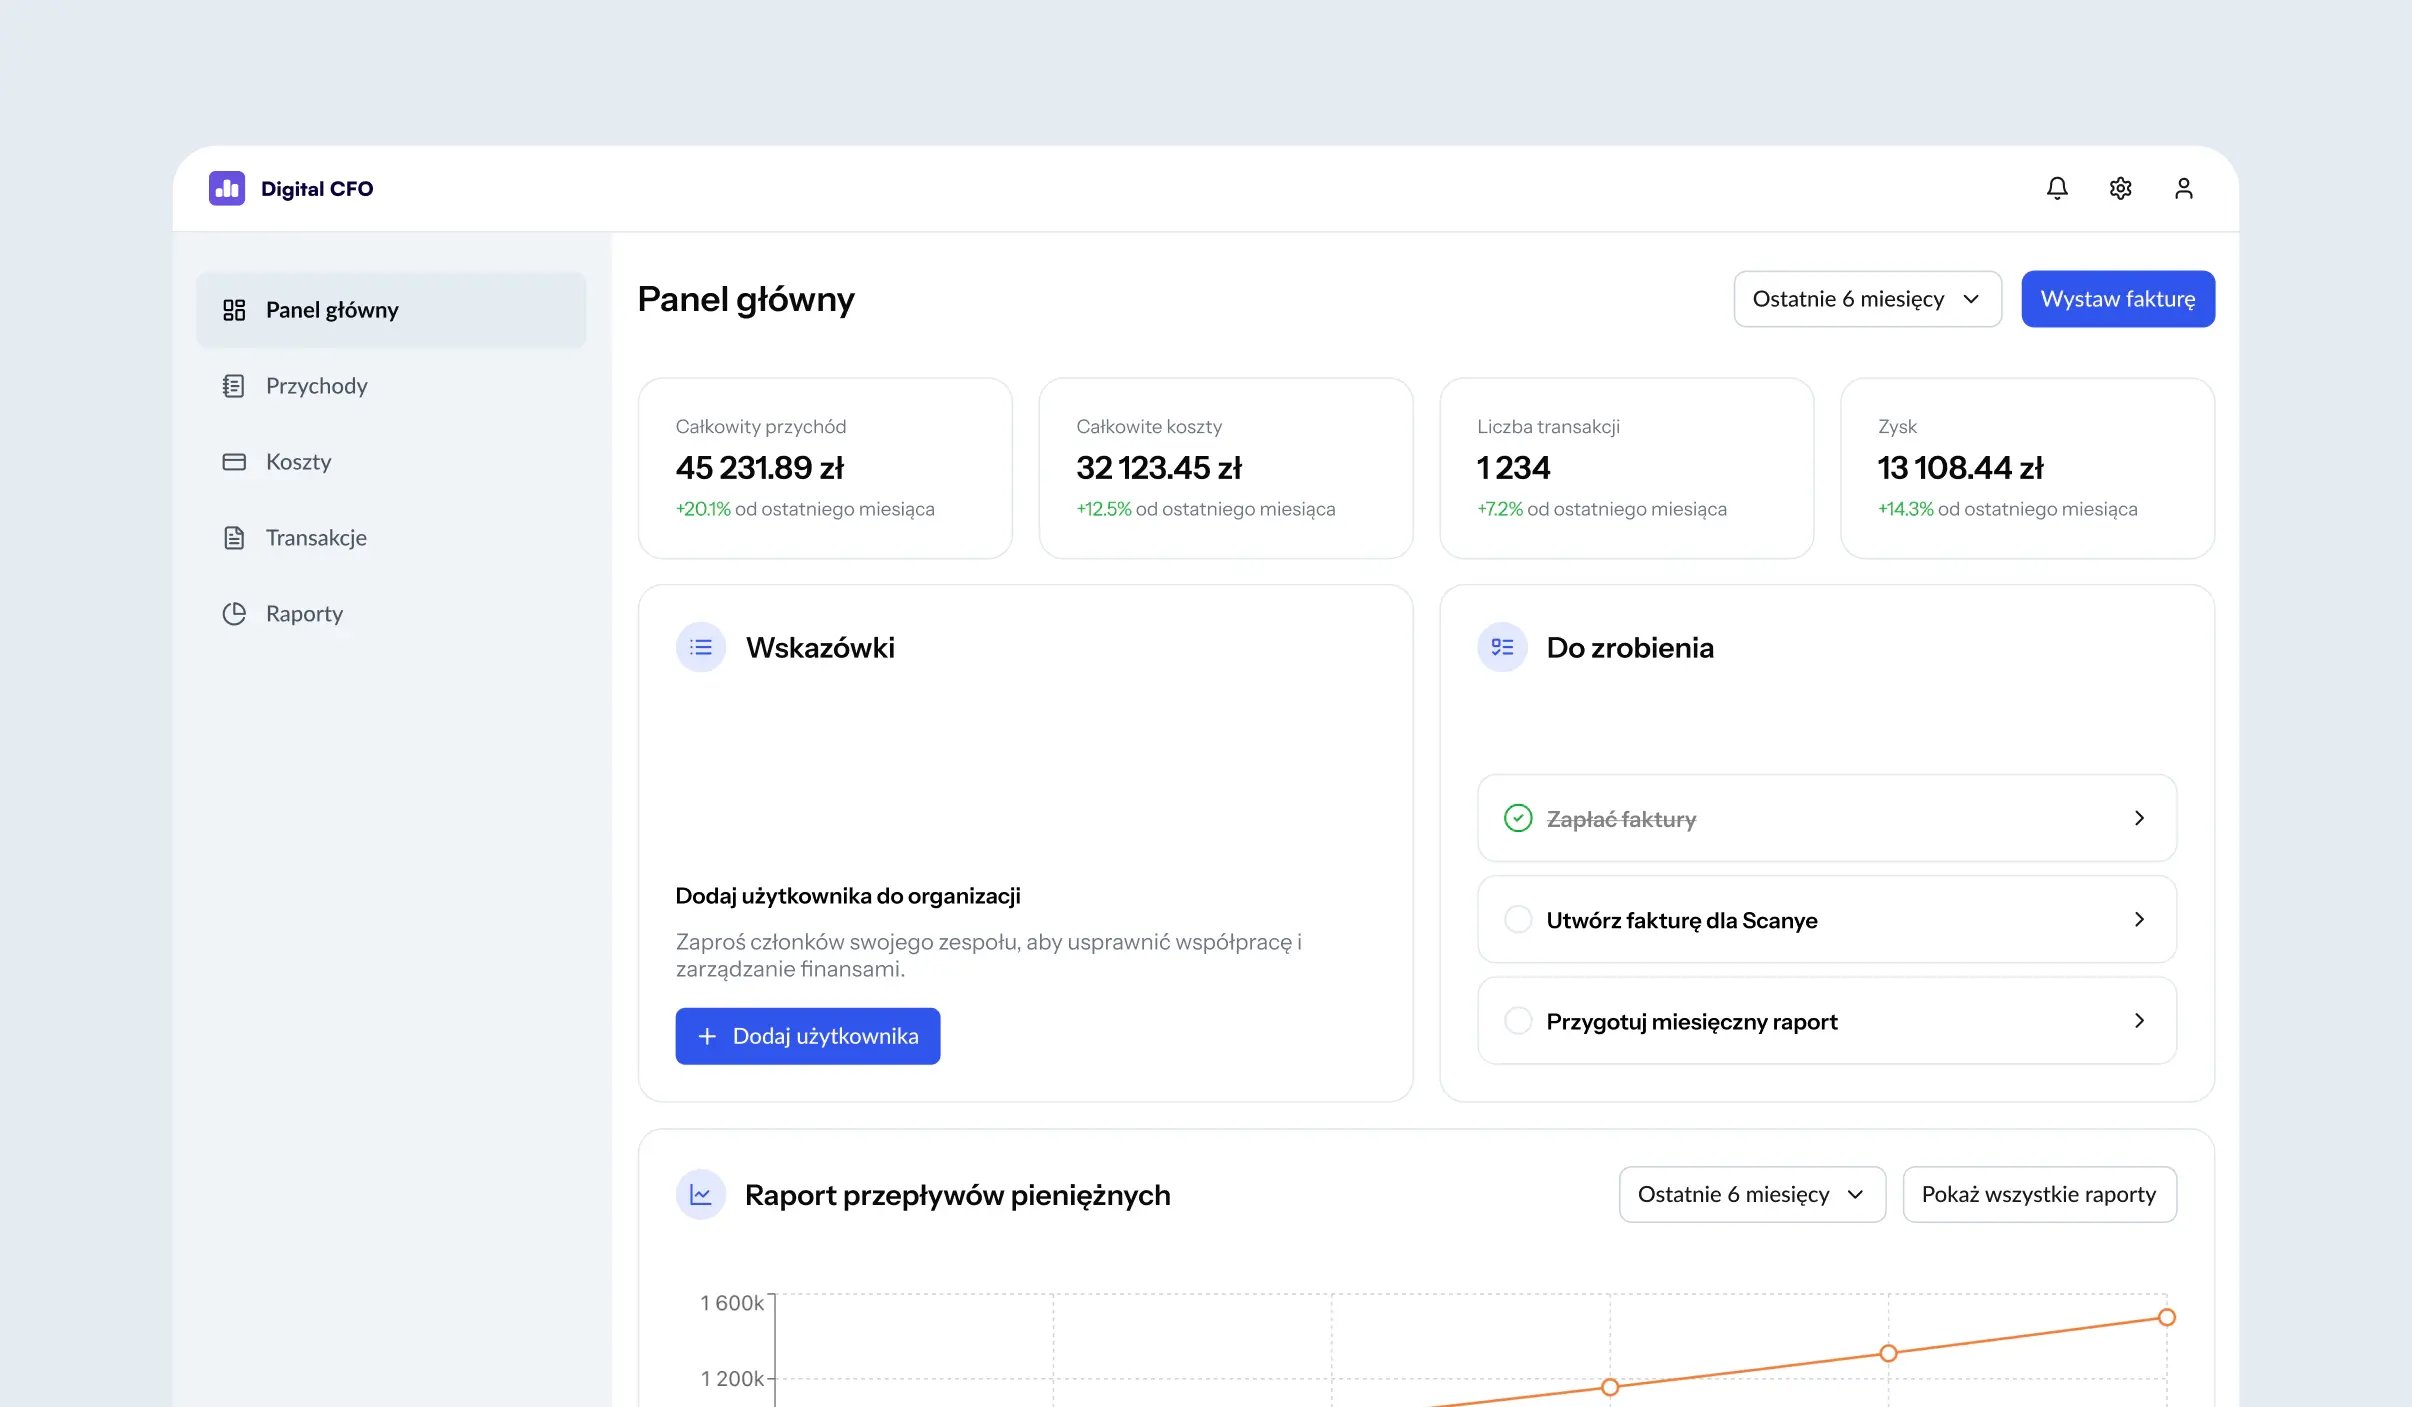Open settings gear icon
Image resolution: width=2412 pixels, height=1407 pixels.
tap(2120, 188)
